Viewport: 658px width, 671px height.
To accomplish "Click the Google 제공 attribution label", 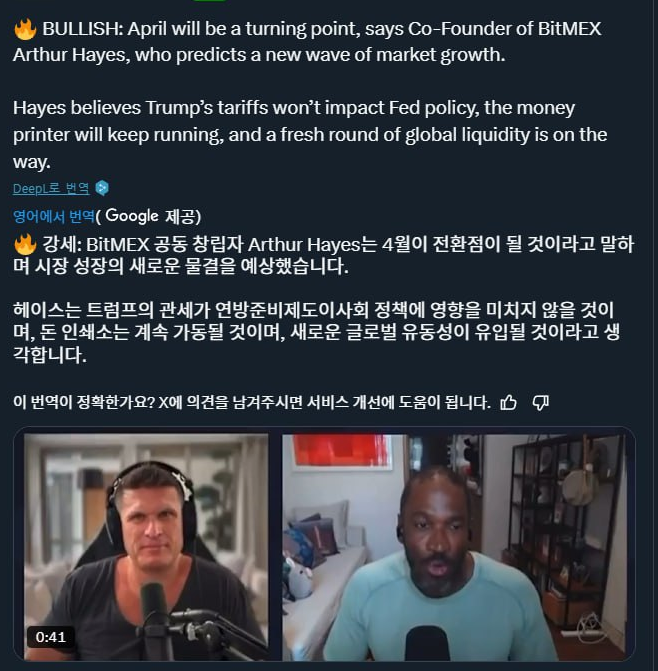I will click(148, 216).
